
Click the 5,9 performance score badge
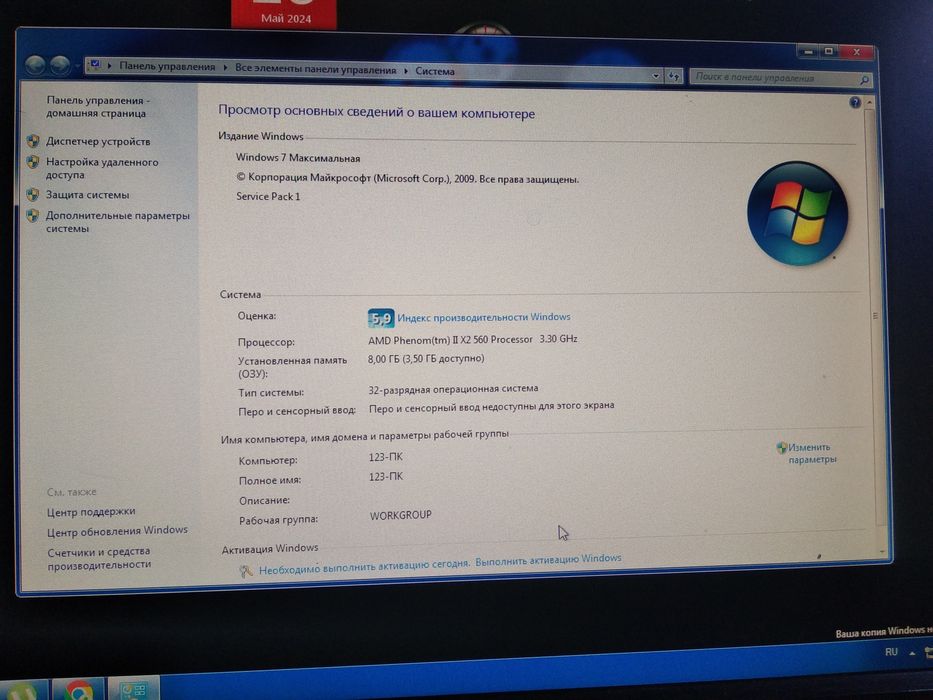point(381,318)
